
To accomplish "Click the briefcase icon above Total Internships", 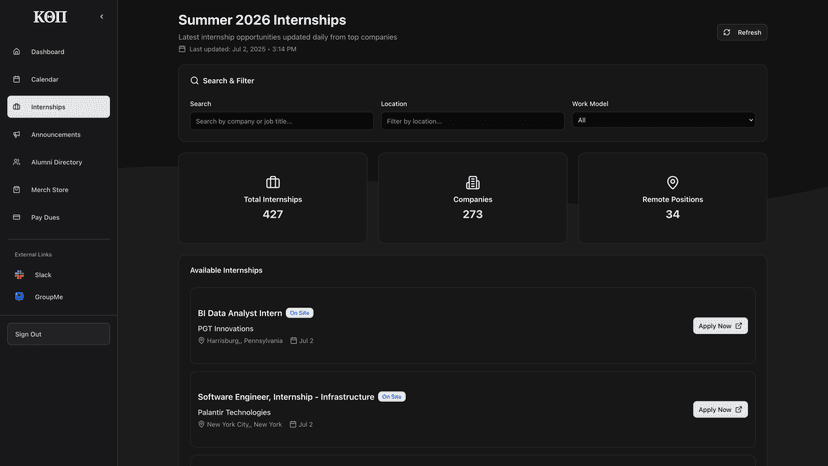I will coord(273,182).
